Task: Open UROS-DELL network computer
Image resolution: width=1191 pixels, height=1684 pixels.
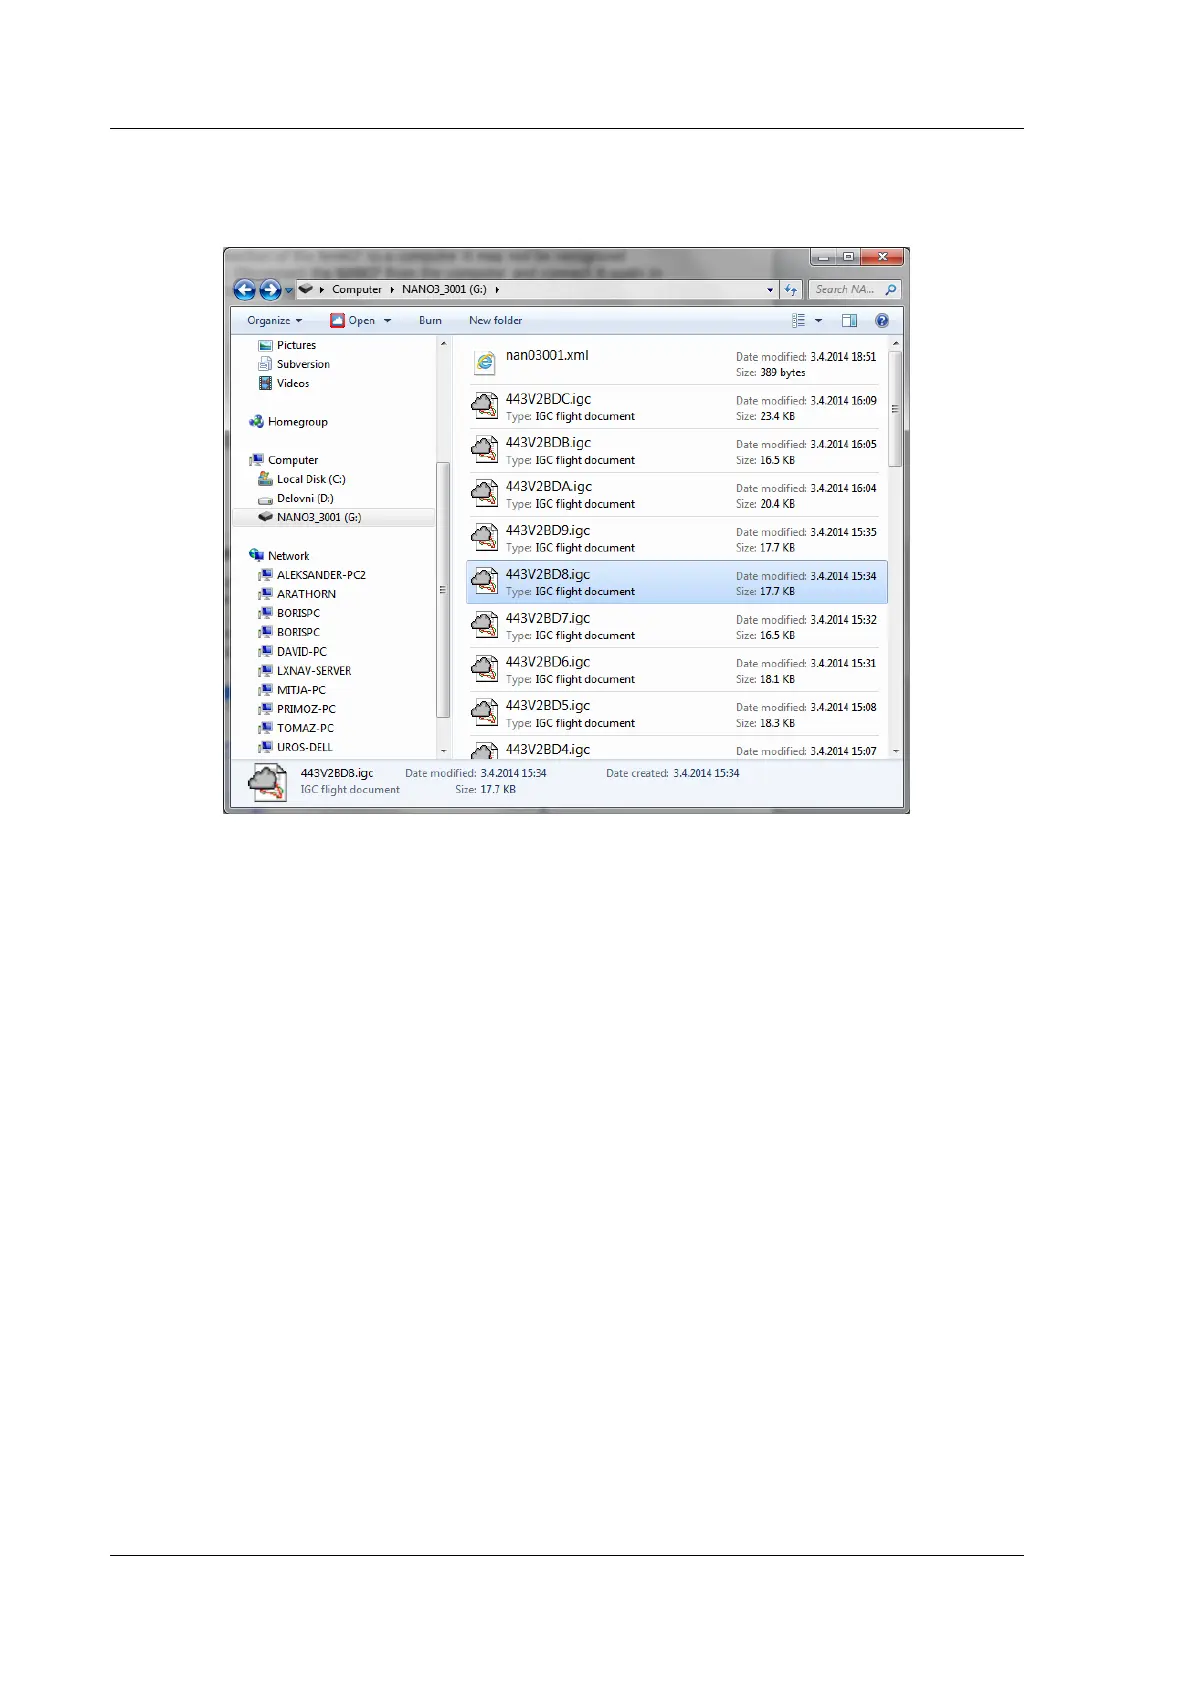Action: pyautogui.click(x=304, y=747)
